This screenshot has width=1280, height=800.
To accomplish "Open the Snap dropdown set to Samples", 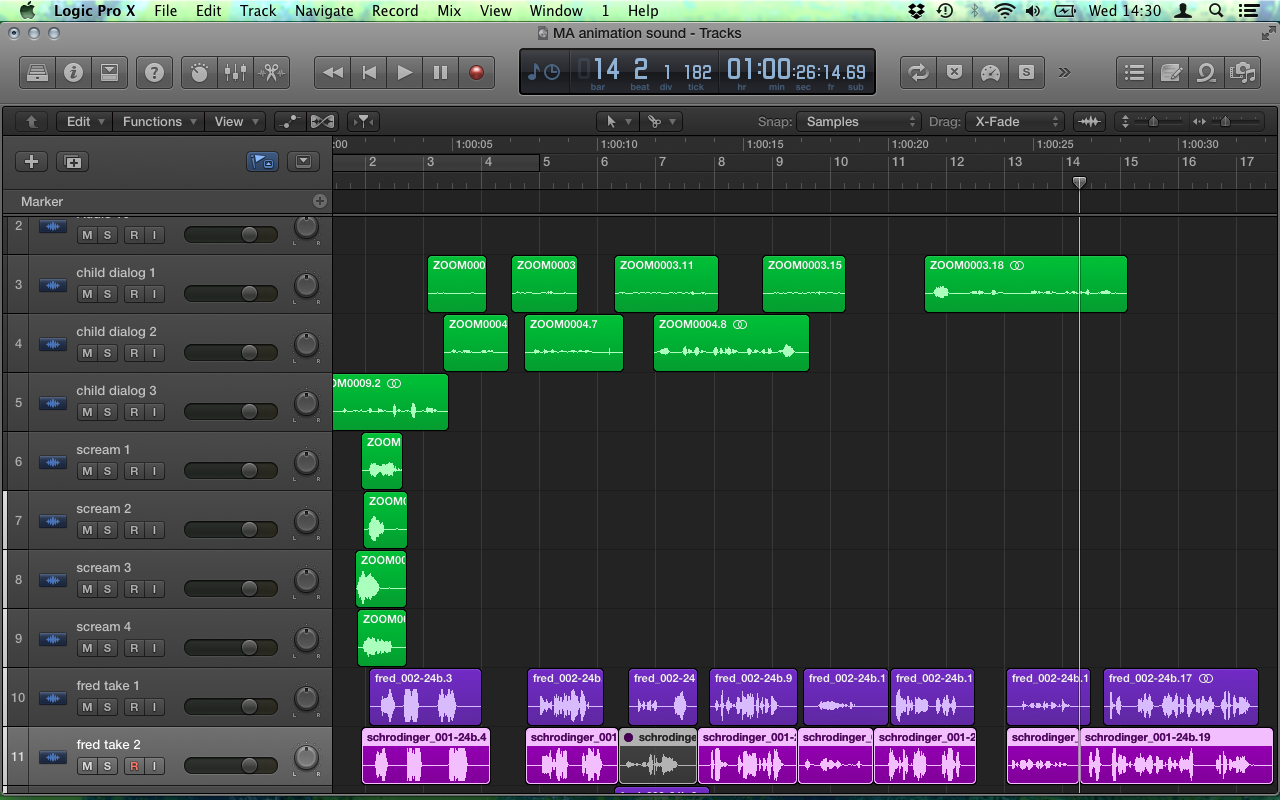I will (858, 121).
